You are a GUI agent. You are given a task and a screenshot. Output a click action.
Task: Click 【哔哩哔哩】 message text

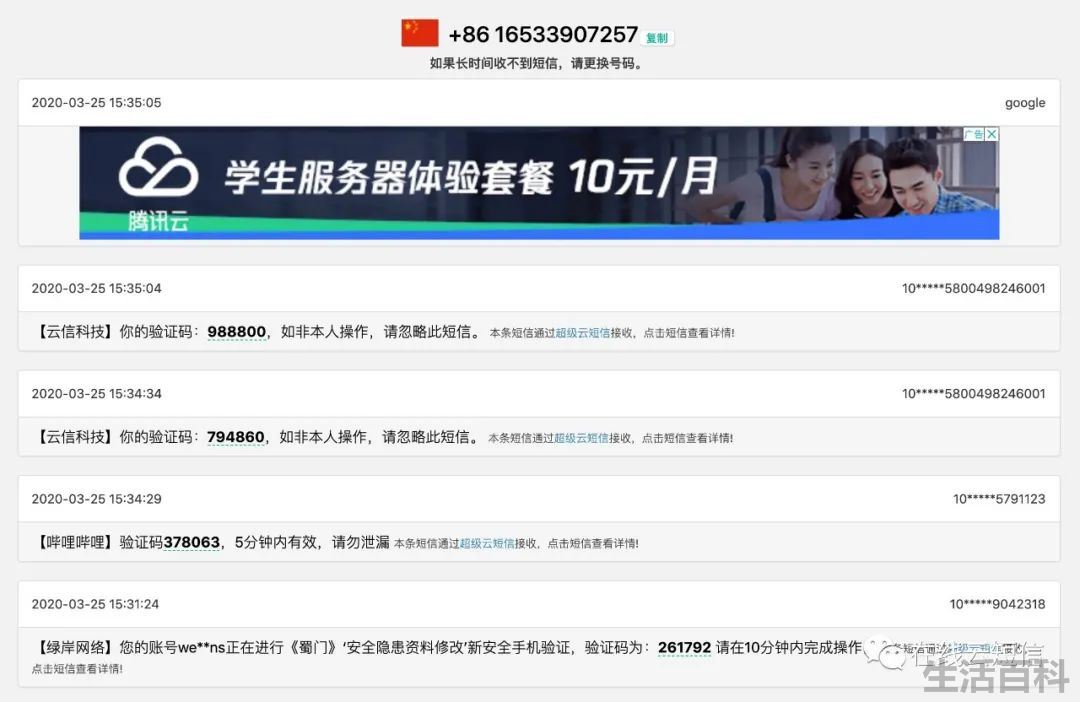[213, 543]
